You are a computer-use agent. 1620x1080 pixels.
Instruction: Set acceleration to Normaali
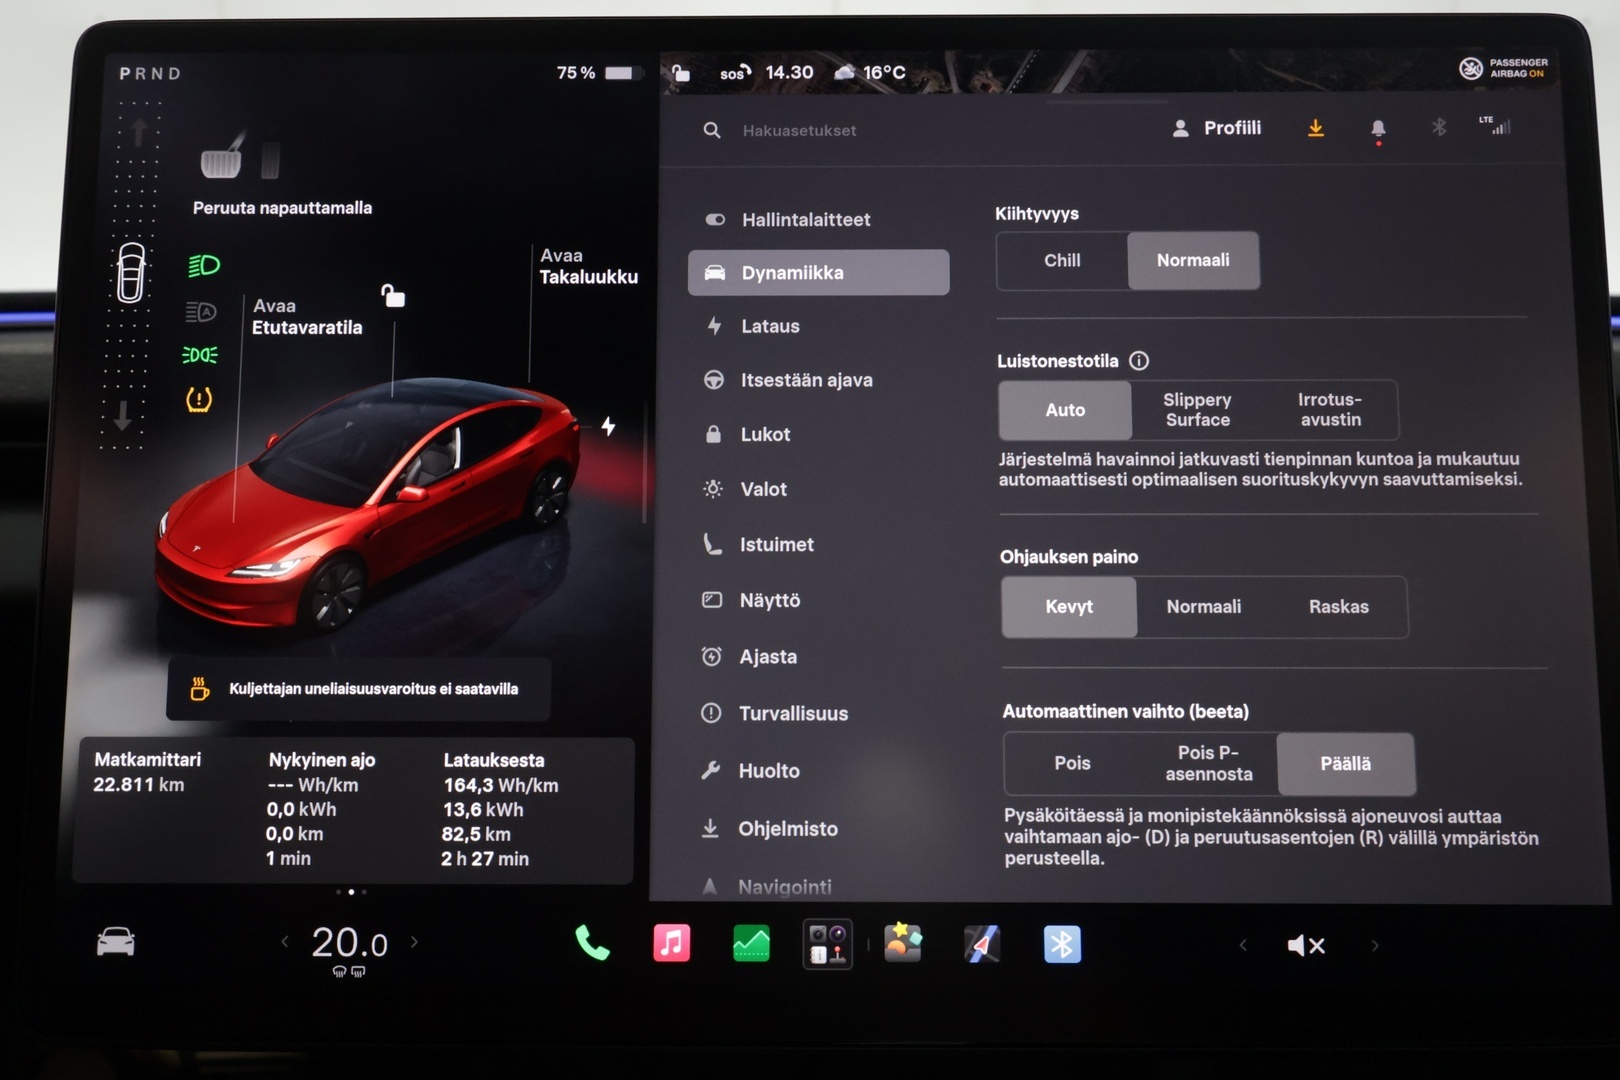pyautogui.click(x=1193, y=260)
